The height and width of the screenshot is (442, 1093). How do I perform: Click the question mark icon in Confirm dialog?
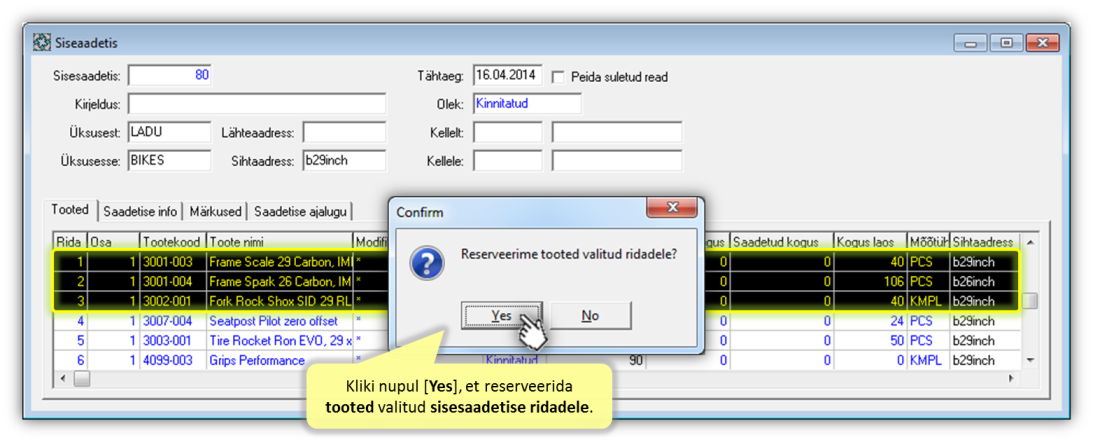[428, 264]
